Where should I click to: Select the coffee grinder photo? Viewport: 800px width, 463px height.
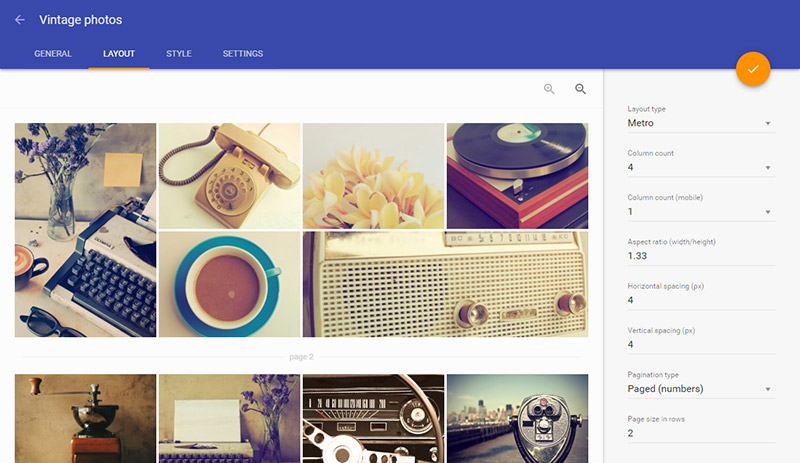85,419
